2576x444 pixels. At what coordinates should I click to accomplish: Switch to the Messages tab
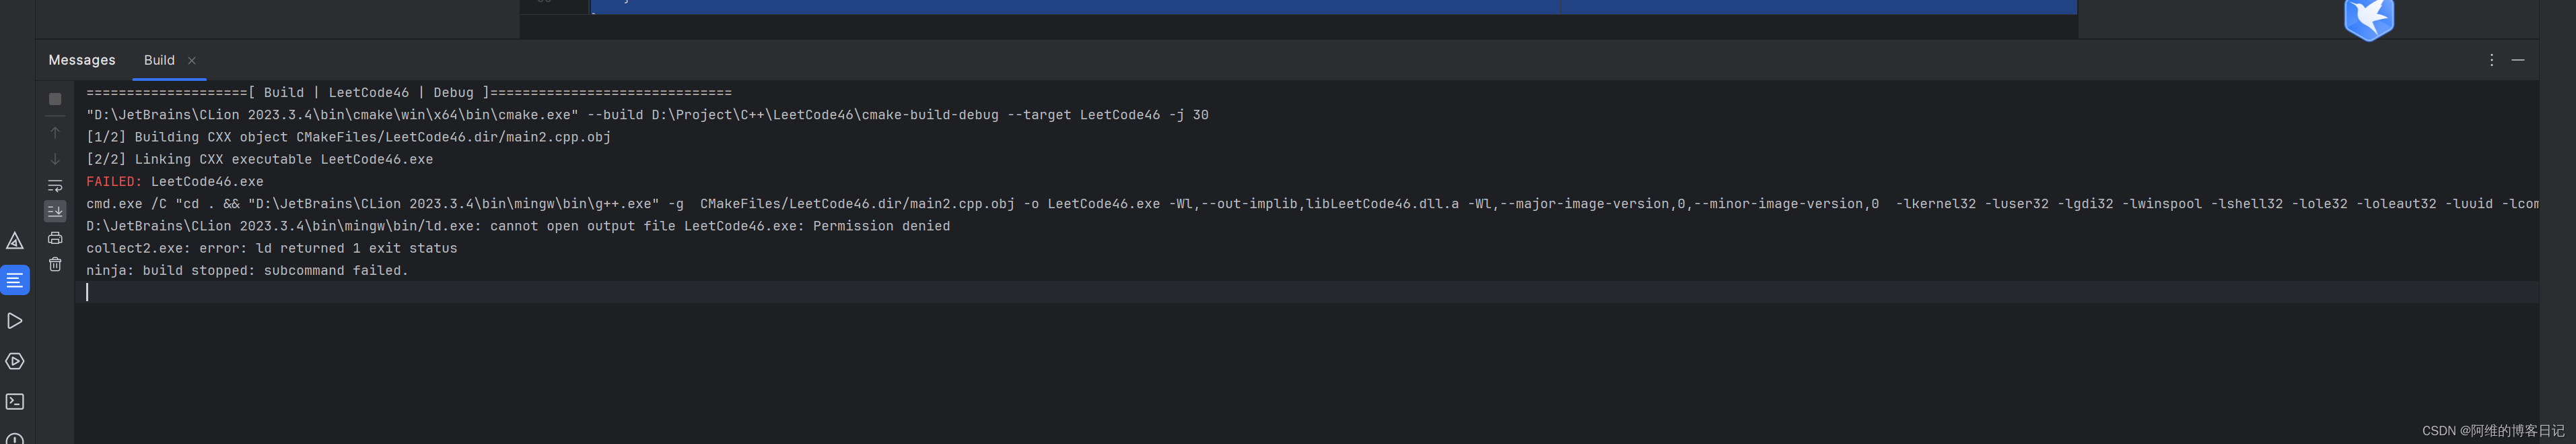point(81,60)
